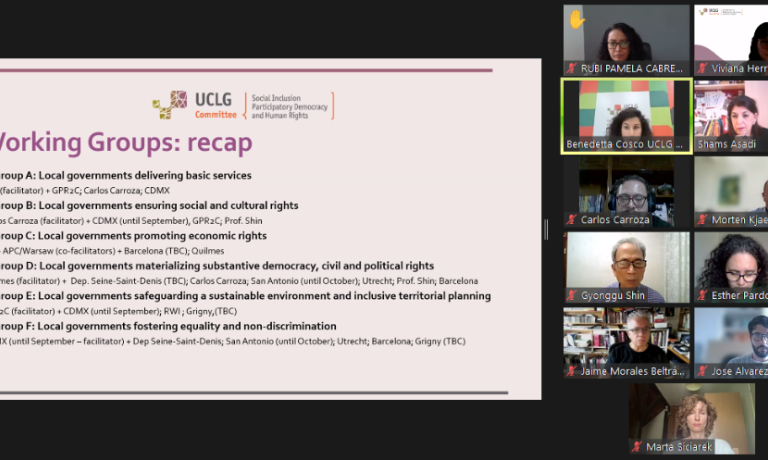Click the muted mic icon beside Gyonggu Shin
Image resolution: width=768 pixels, height=460 pixels.
(x=571, y=295)
